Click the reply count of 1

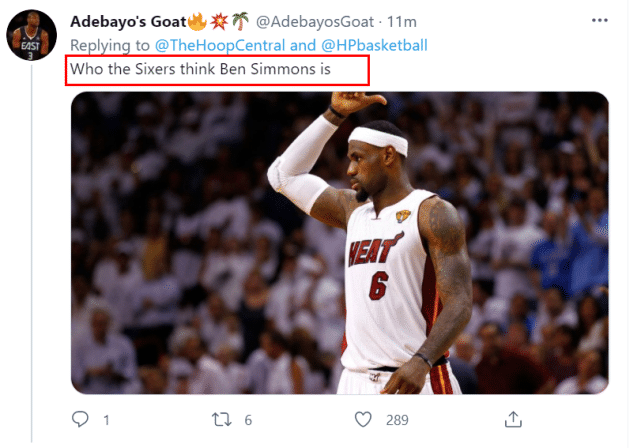[x=106, y=420]
